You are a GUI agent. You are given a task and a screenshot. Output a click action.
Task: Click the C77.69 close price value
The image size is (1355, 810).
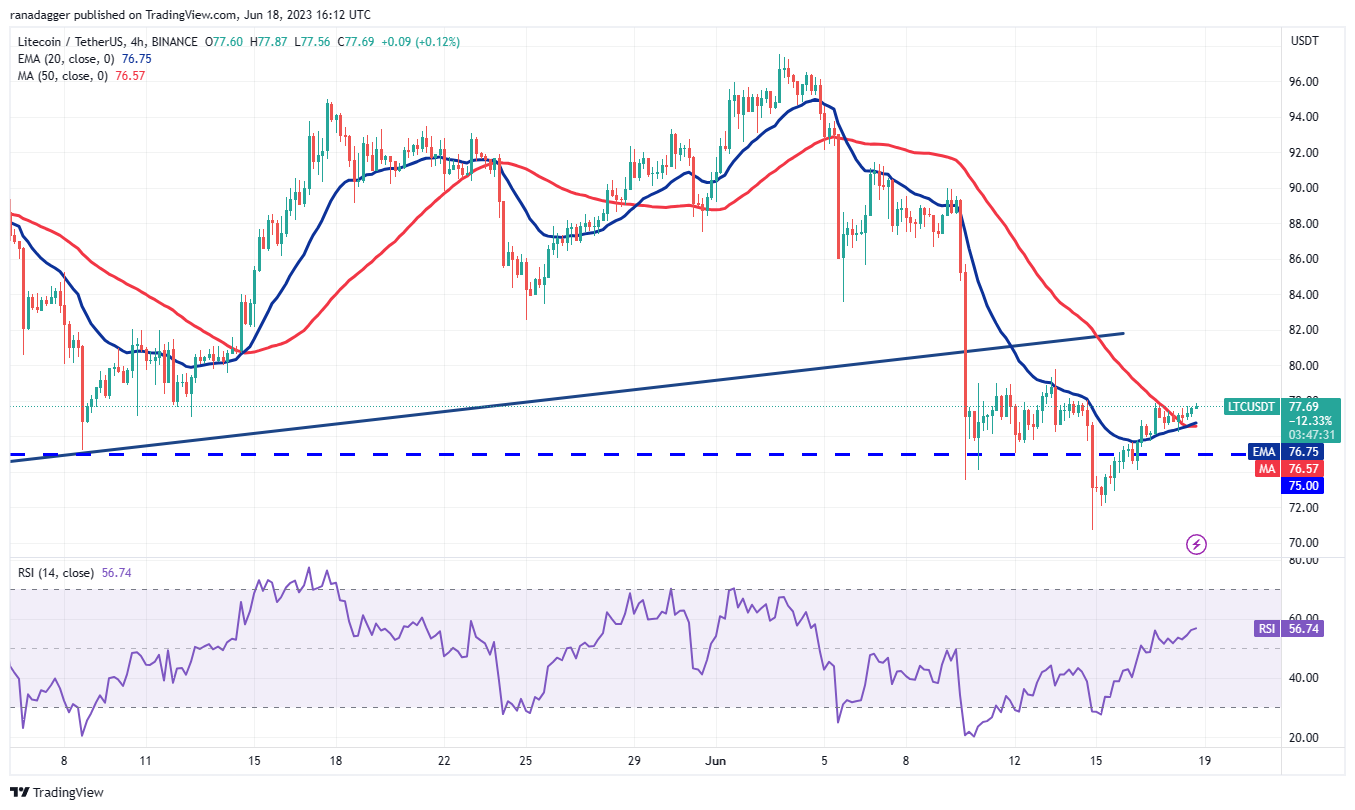355,43
